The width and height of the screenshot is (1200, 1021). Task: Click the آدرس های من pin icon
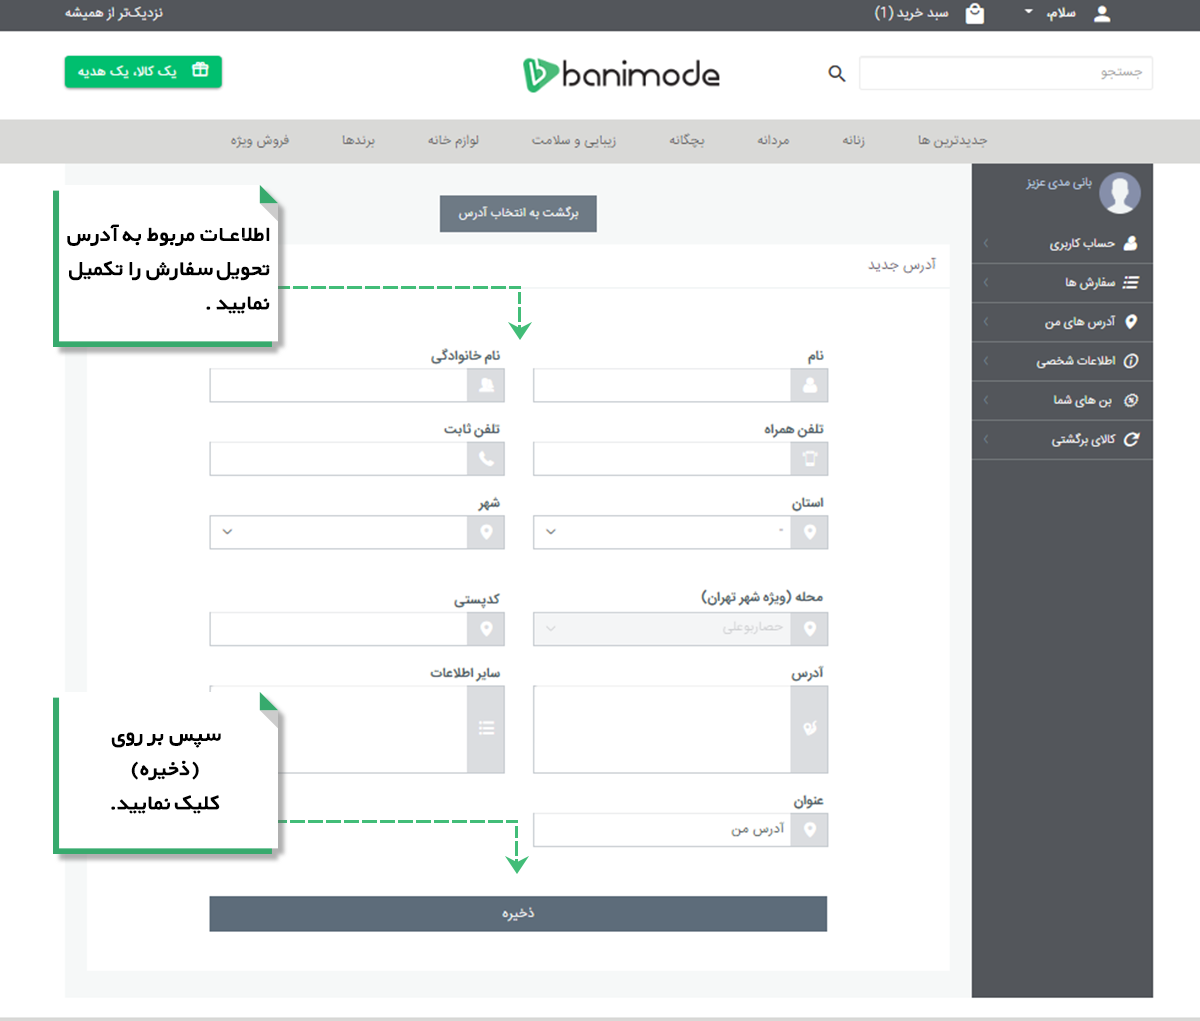[x=1131, y=322]
